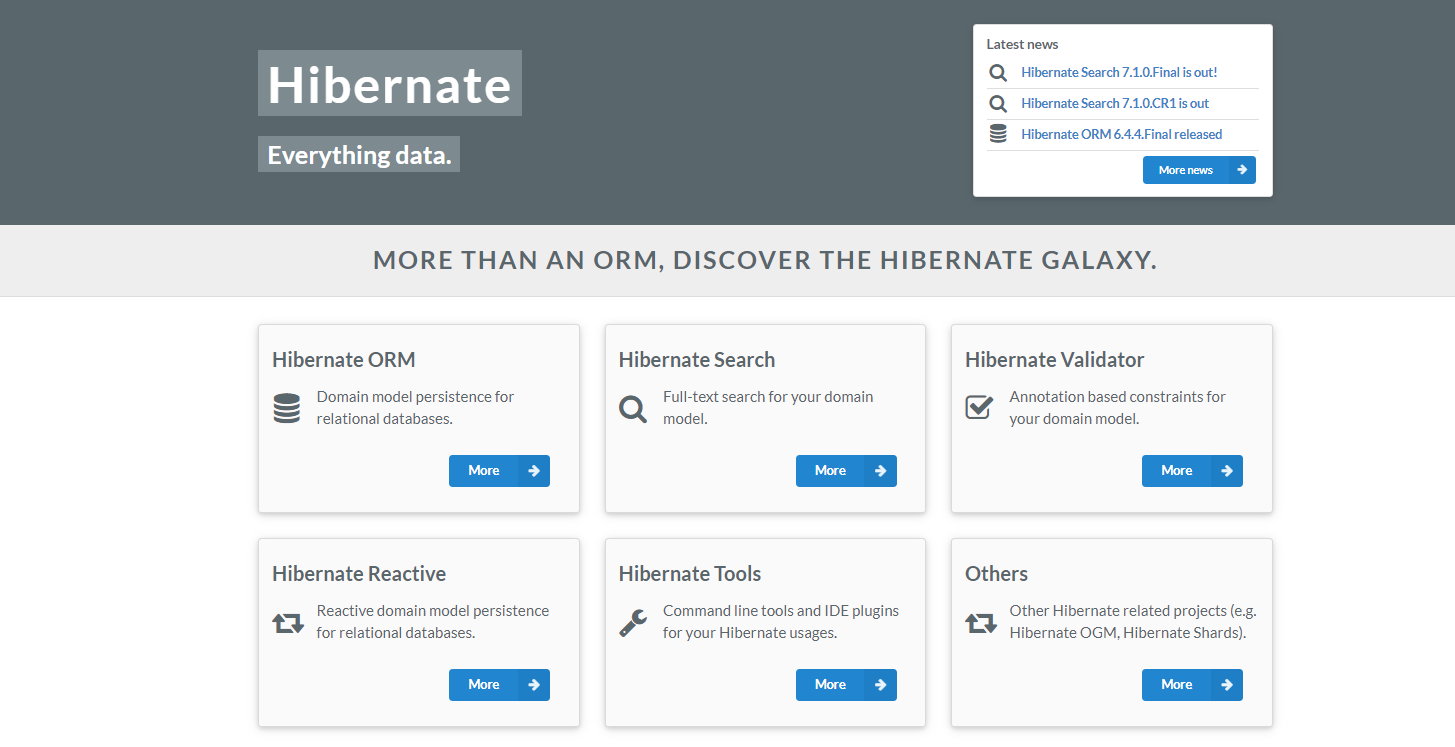Click the 'Everything data.' tagline
This screenshot has width=1455, height=747.
click(x=359, y=155)
